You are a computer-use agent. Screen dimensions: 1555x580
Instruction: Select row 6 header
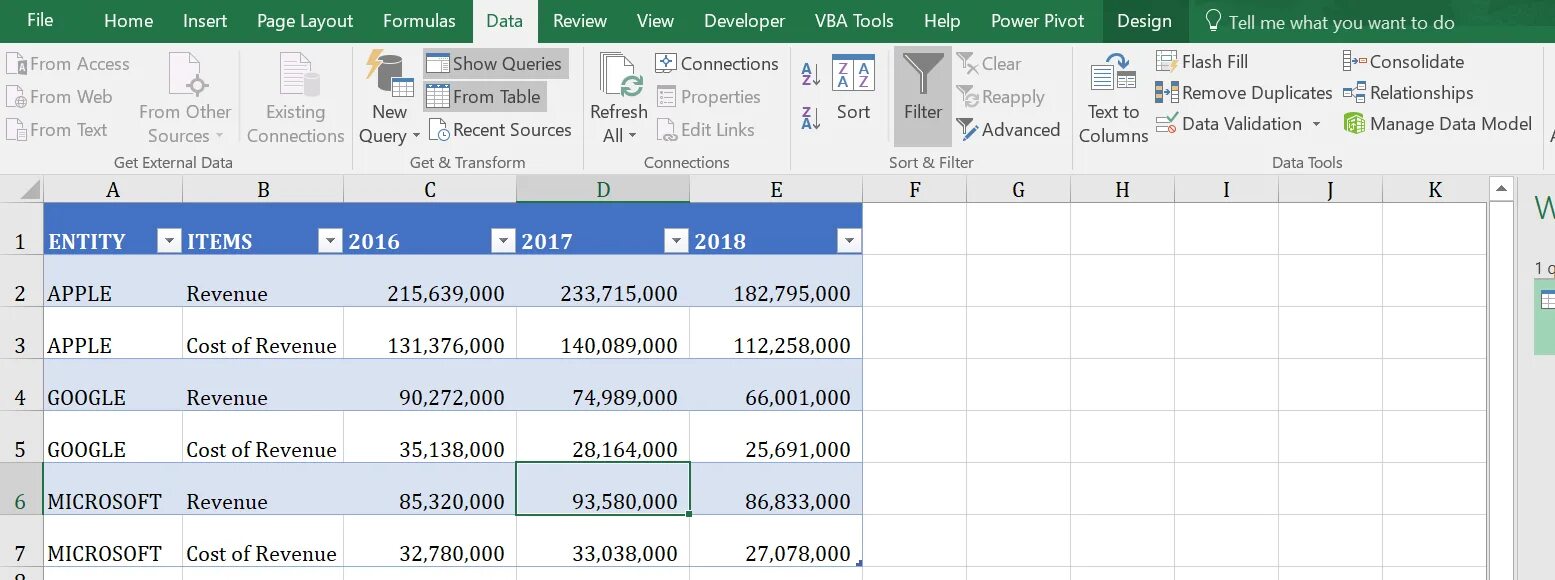[21, 489]
